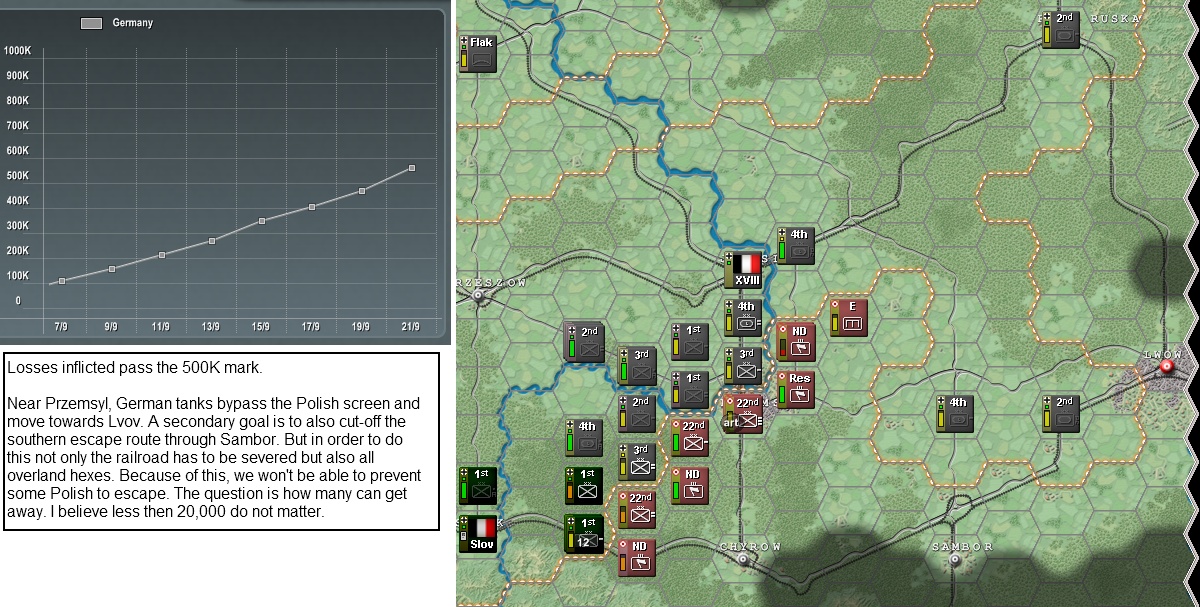The width and height of the screenshot is (1200, 607).
Task: Click the LWOW map label
Action: tap(1165, 354)
